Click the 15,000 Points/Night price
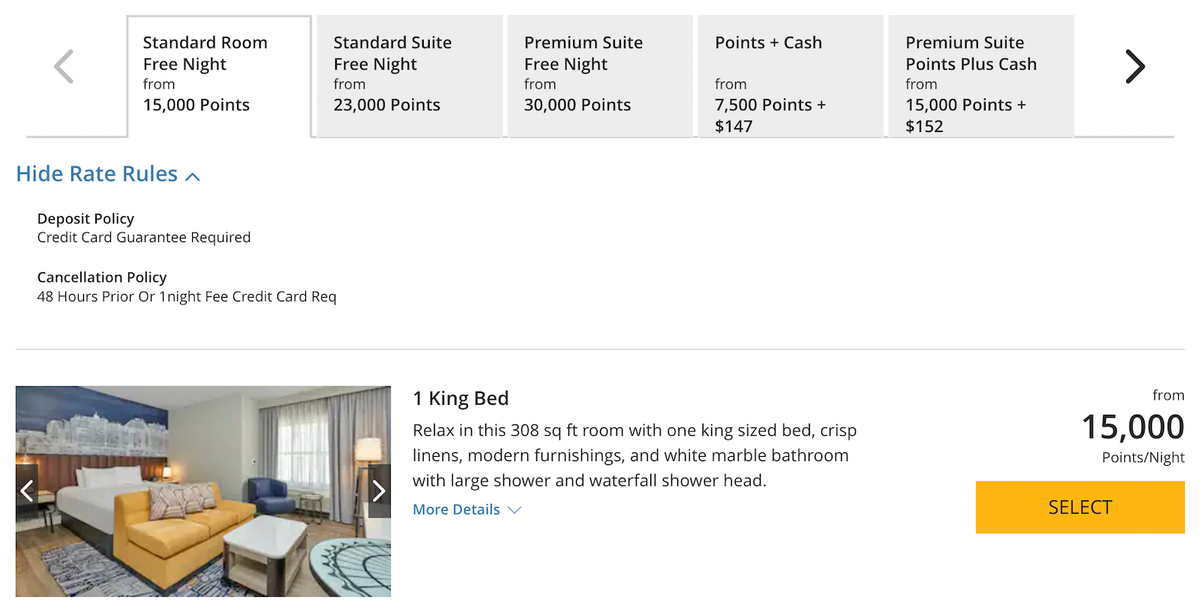 click(1132, 428)
